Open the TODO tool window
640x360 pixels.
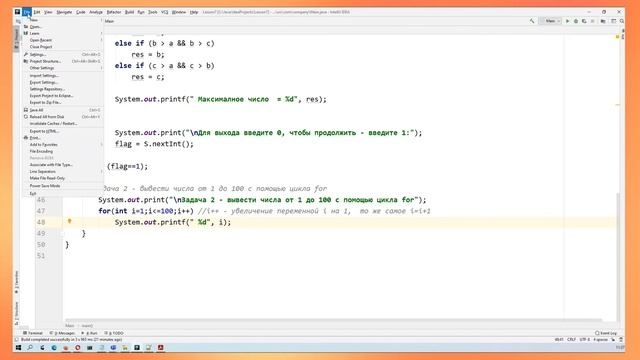[x=114, y=333]
